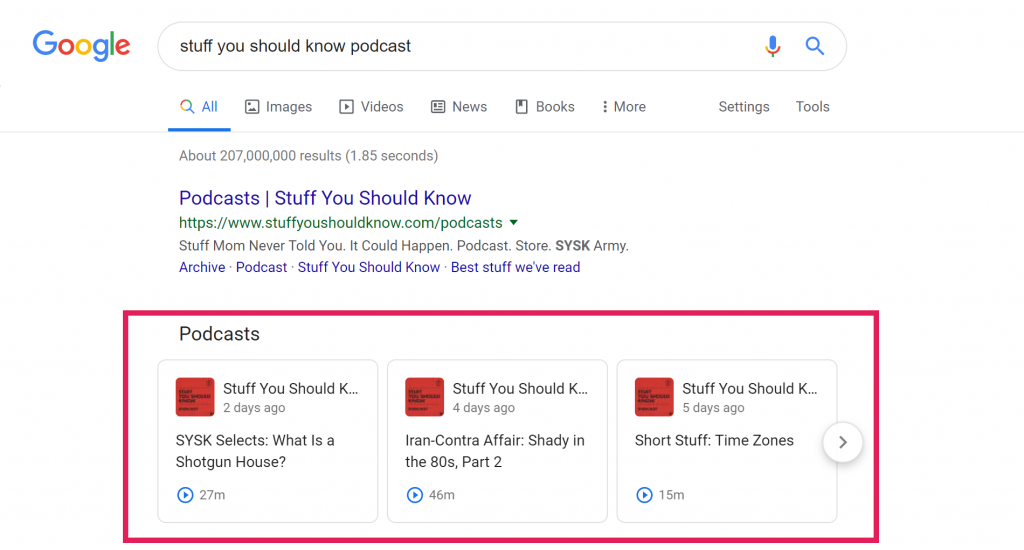
Task: Open the Books tab
Action: pos(545,106)
